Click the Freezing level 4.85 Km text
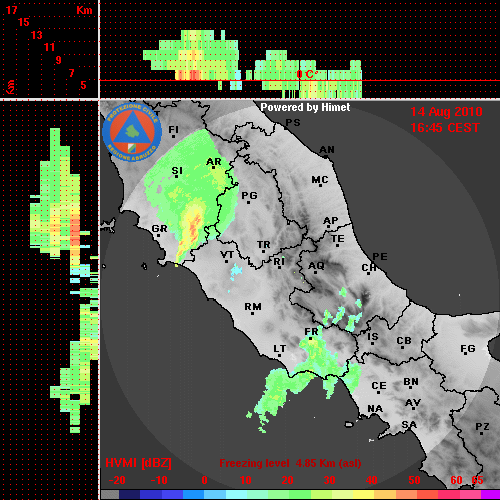This screenshot has height=500, width=500. tap(290, 463)
